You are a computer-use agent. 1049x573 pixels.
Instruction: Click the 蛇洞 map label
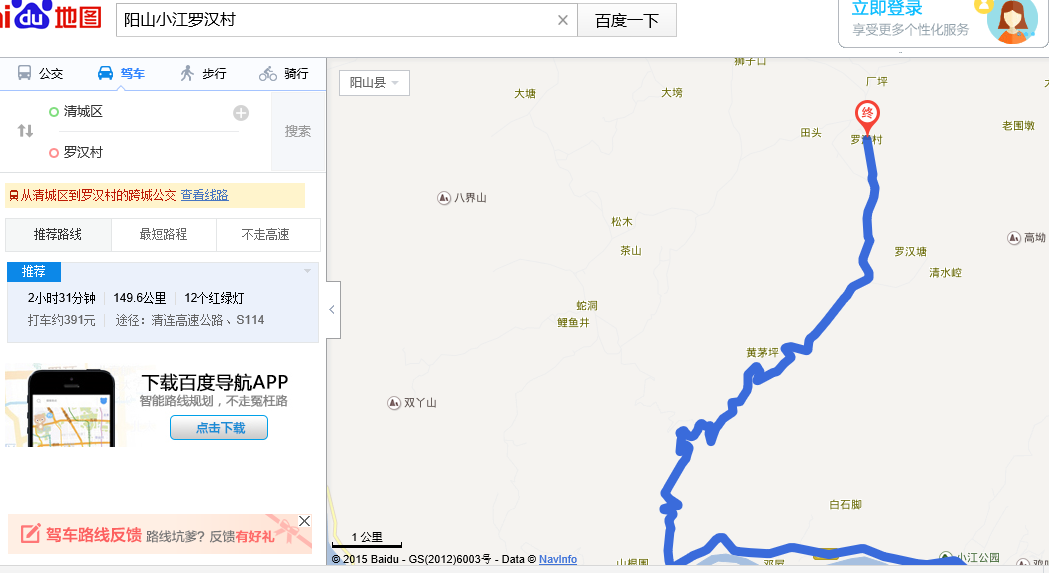coord(587,305)
